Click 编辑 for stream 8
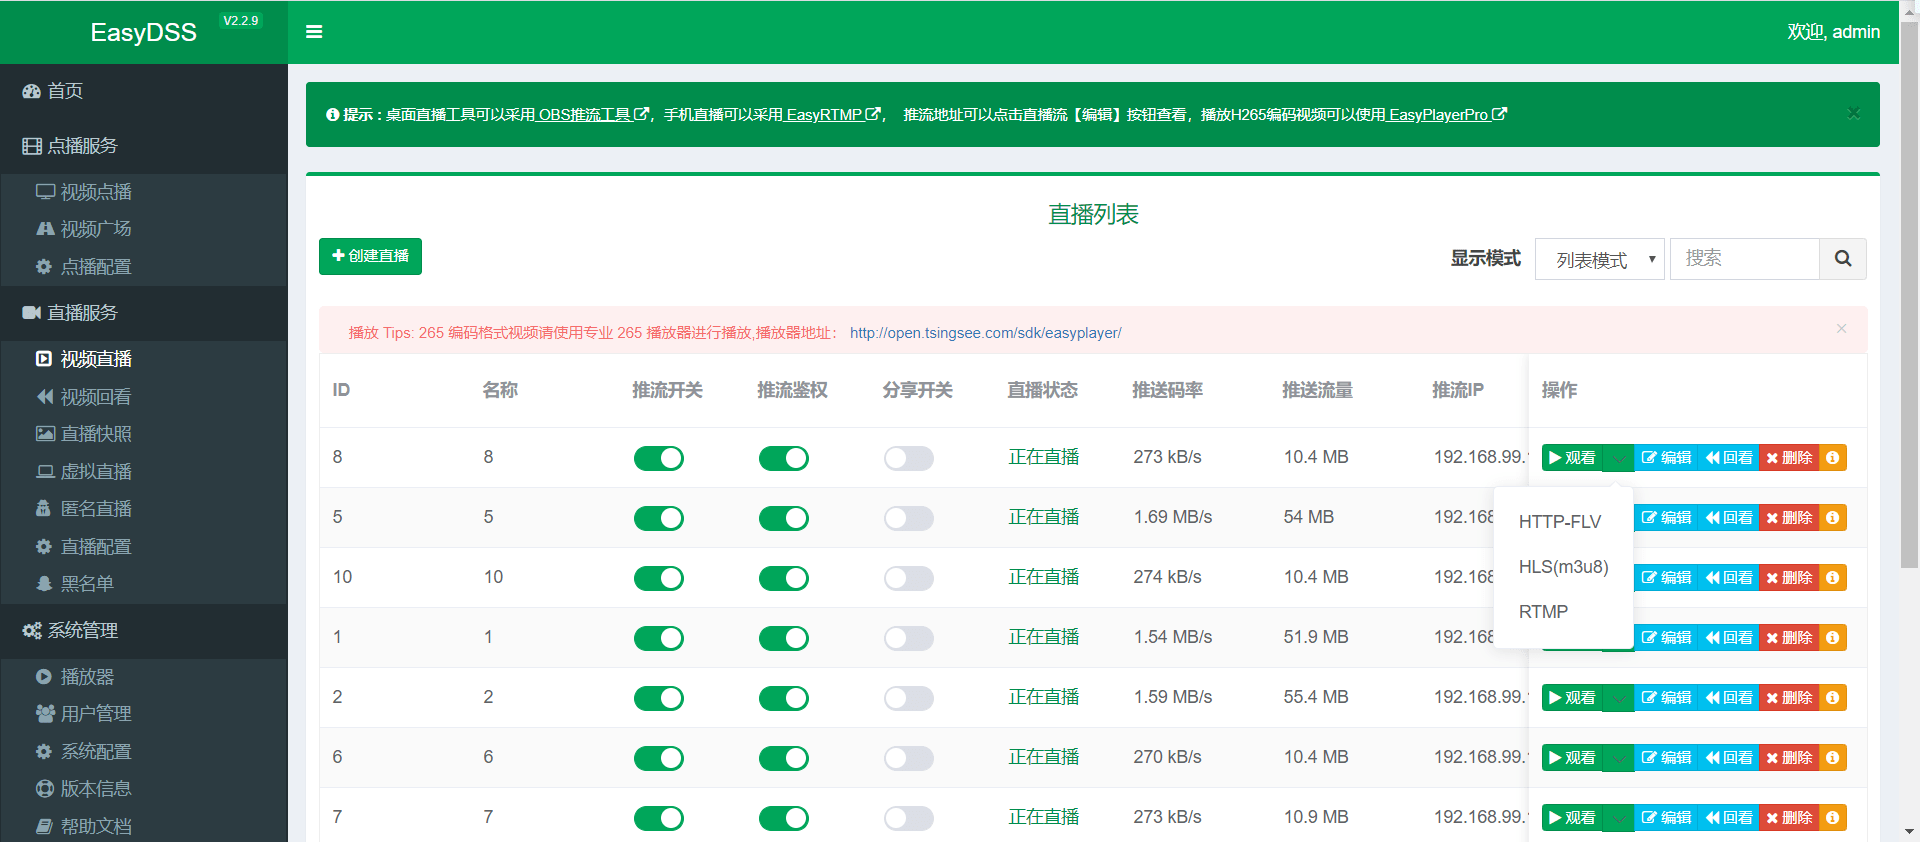The height and width of the screenshot is (842, 1920). point(1666,458)
